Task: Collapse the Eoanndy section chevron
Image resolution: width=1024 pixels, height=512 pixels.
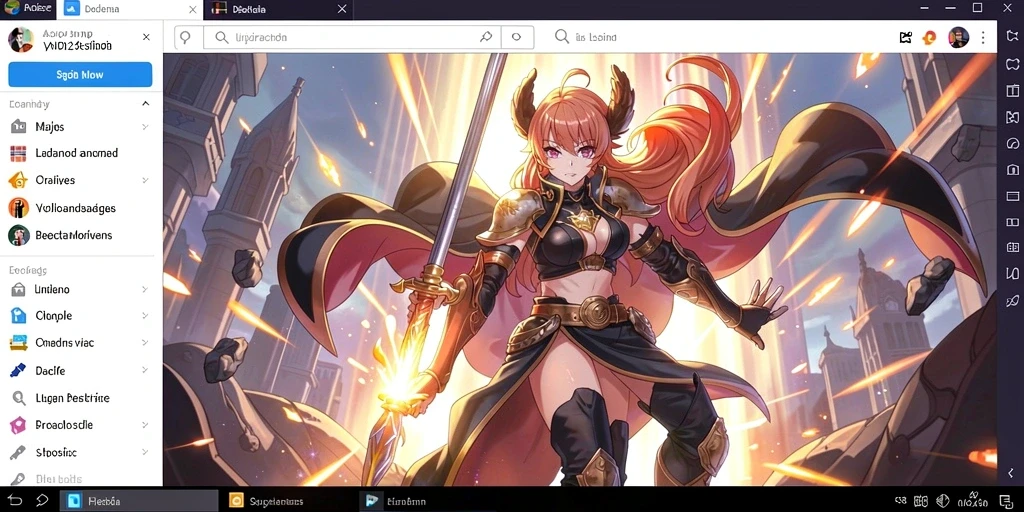Action: point(145,103)
